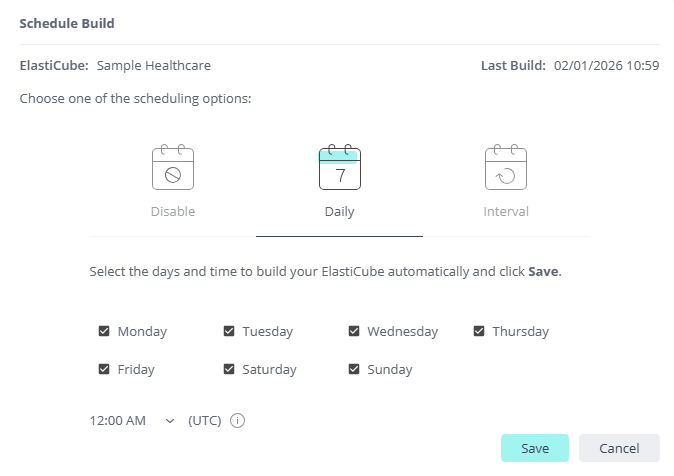Toggle the Wednesday checkbox
The image size is (674, 476).
[354, 331]
